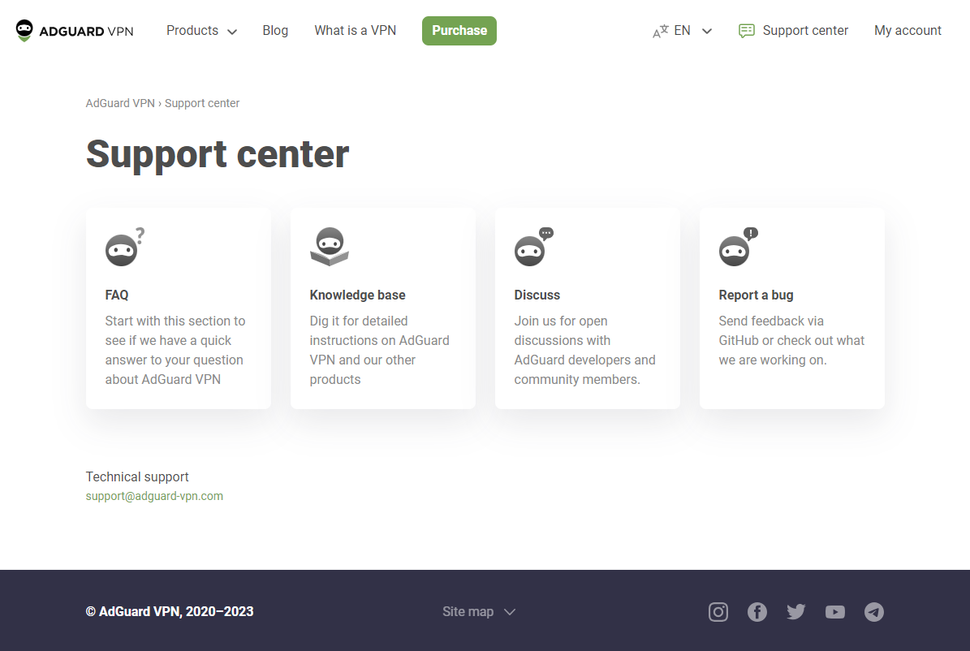Visit AdGuard's Facebook page
This screenshot has width=970, height=651.
(757, 611)
